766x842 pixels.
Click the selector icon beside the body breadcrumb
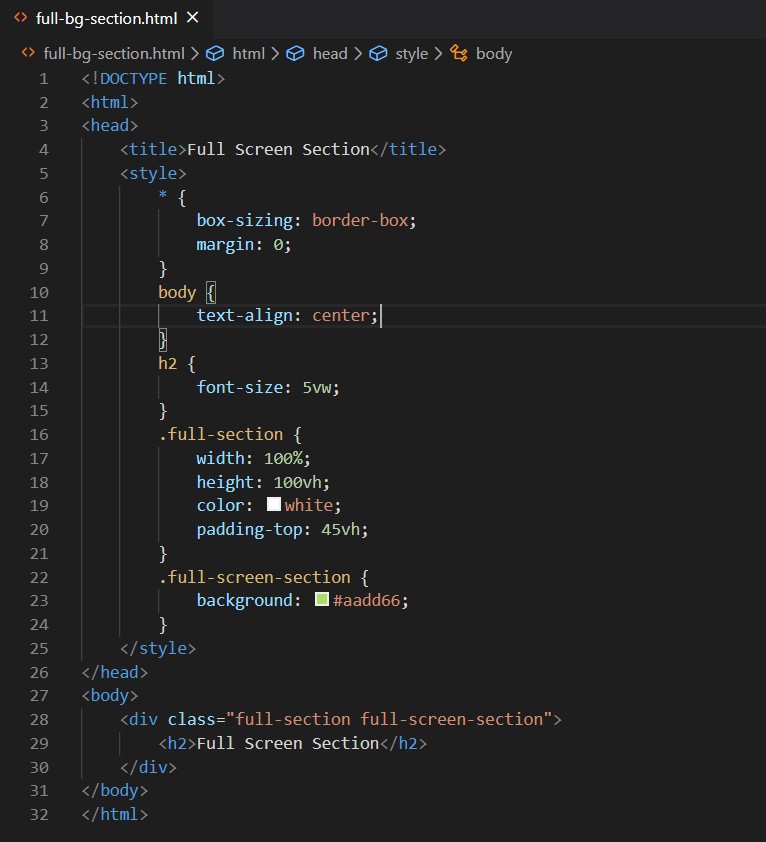458,53
